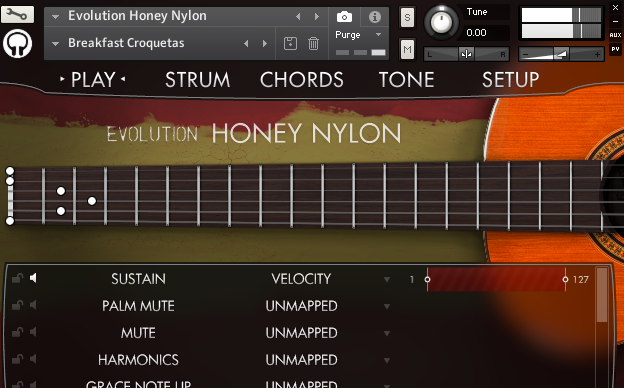Go to previous instrument arrow
The height and width of the screenshot is (388, 624).
tap(298, 16)
